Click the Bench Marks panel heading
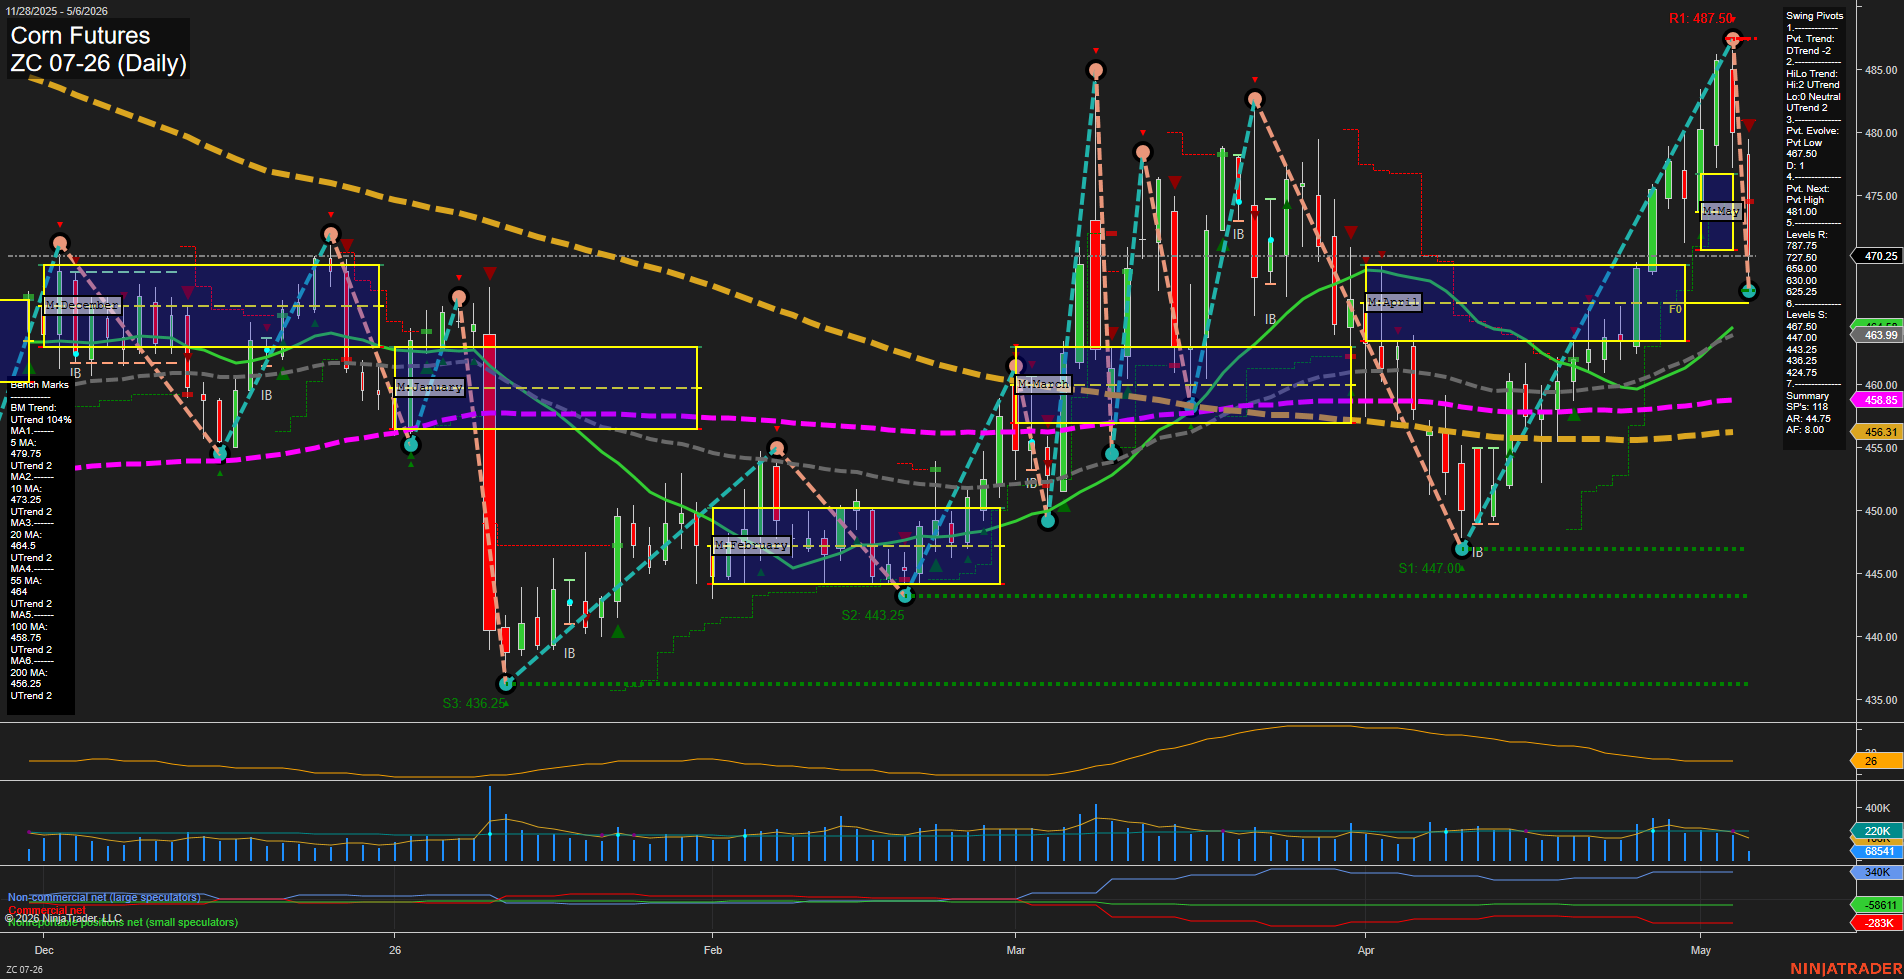 pyautogui.click(x=40, y=385)
